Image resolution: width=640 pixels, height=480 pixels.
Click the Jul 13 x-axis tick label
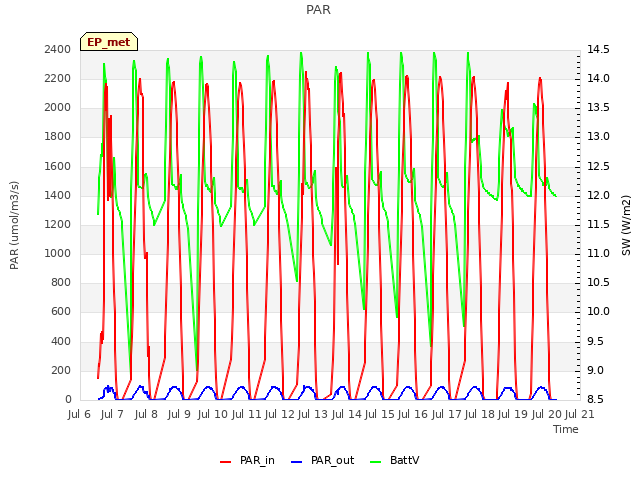[x=313, y=415]
